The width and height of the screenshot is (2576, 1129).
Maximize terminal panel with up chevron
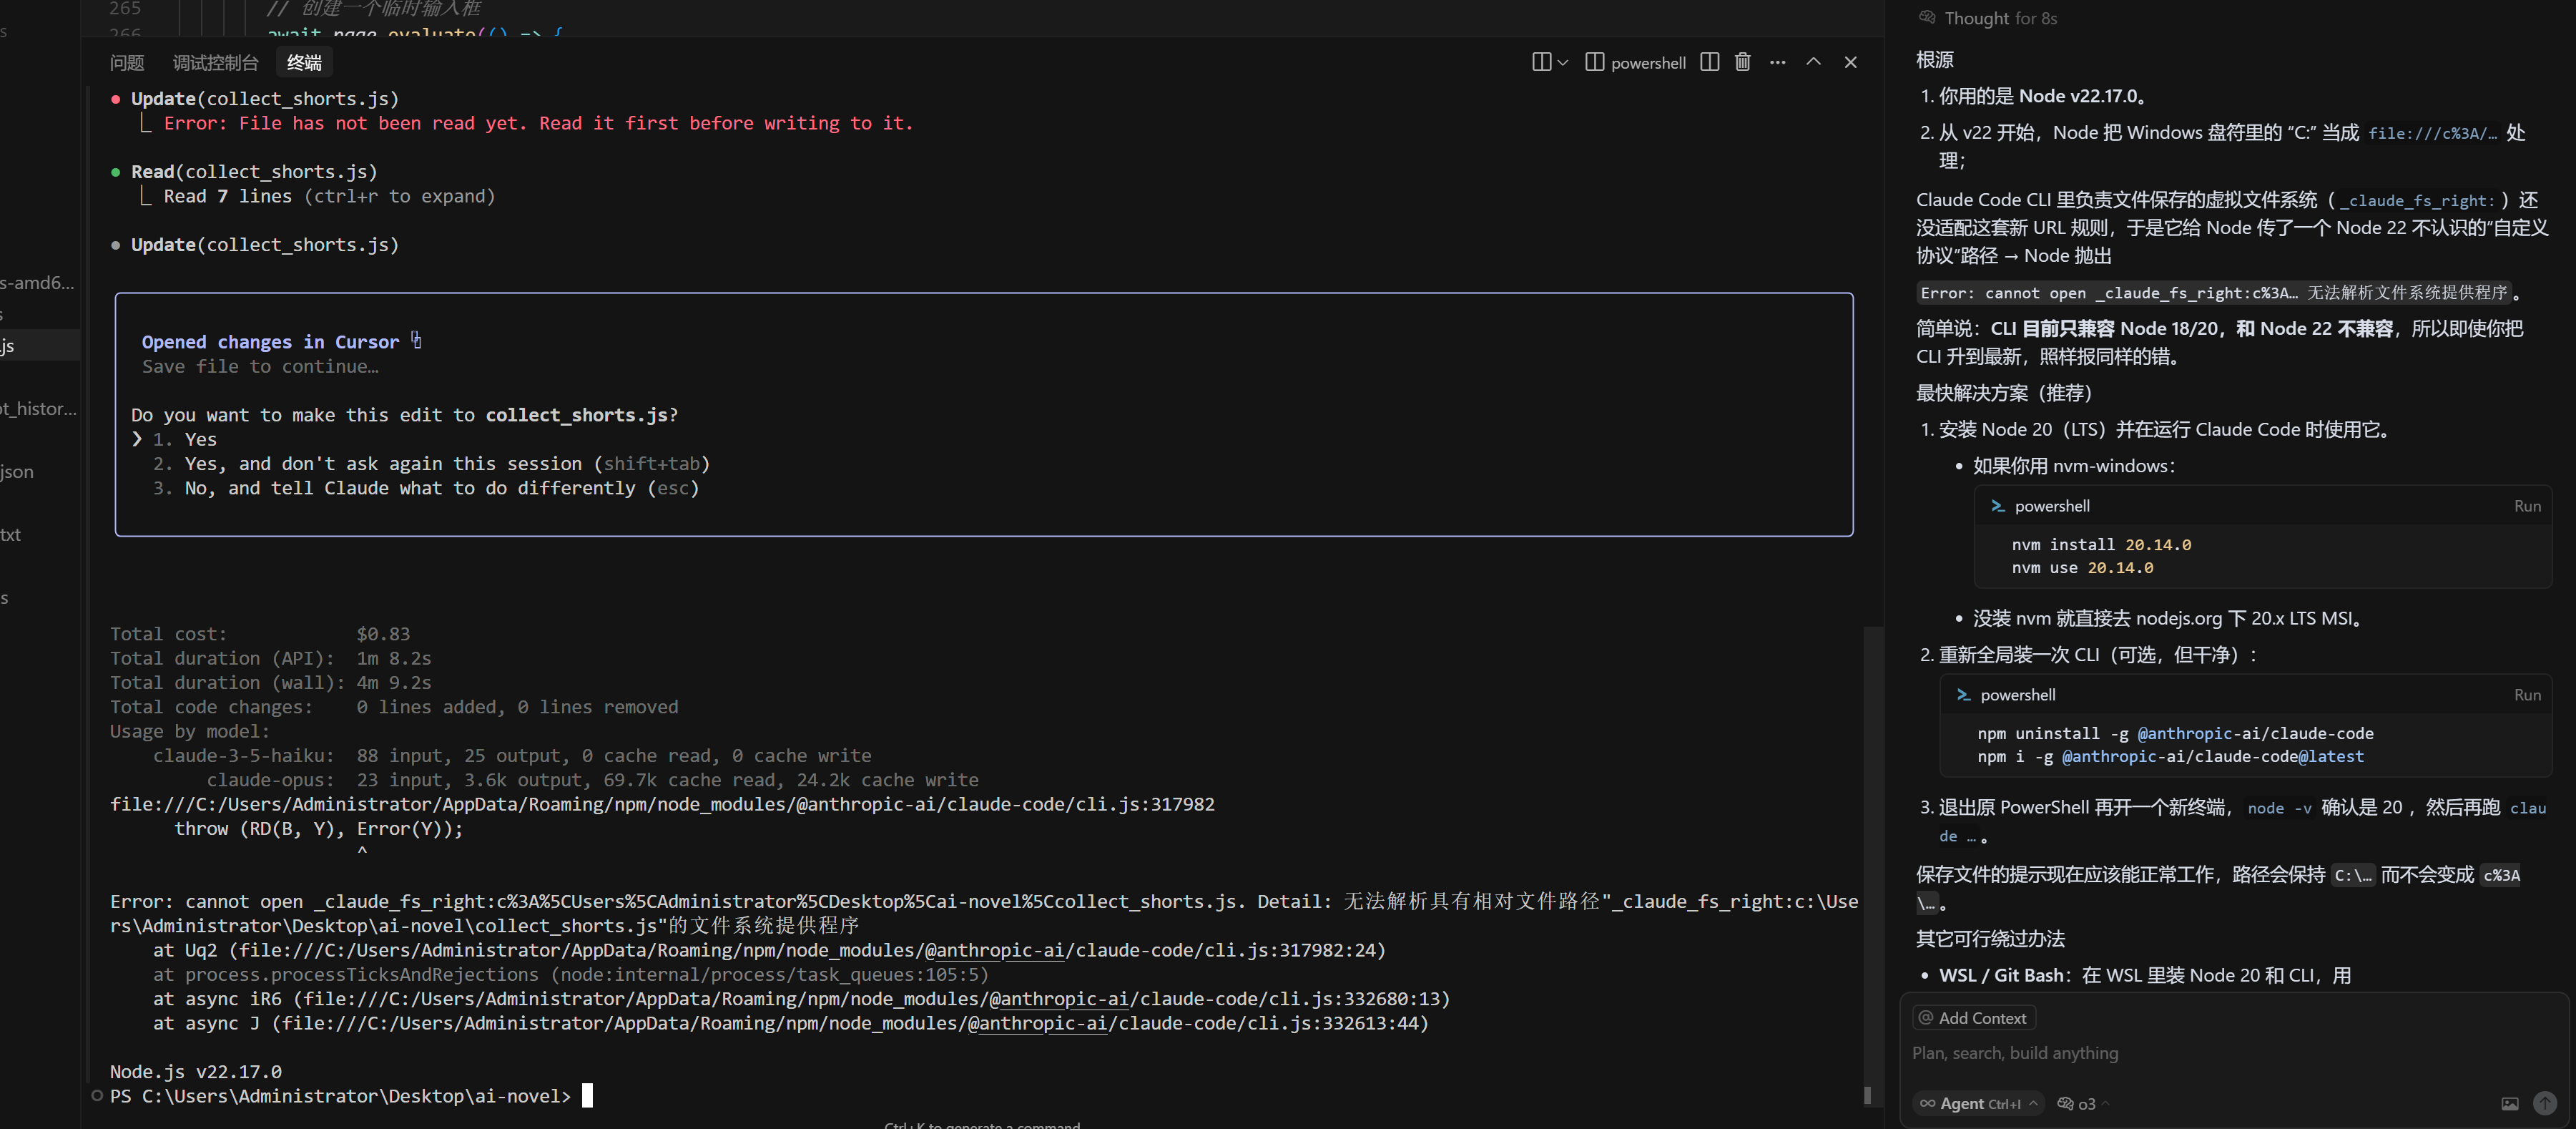pyautogui.click(x=1813, y=62)
